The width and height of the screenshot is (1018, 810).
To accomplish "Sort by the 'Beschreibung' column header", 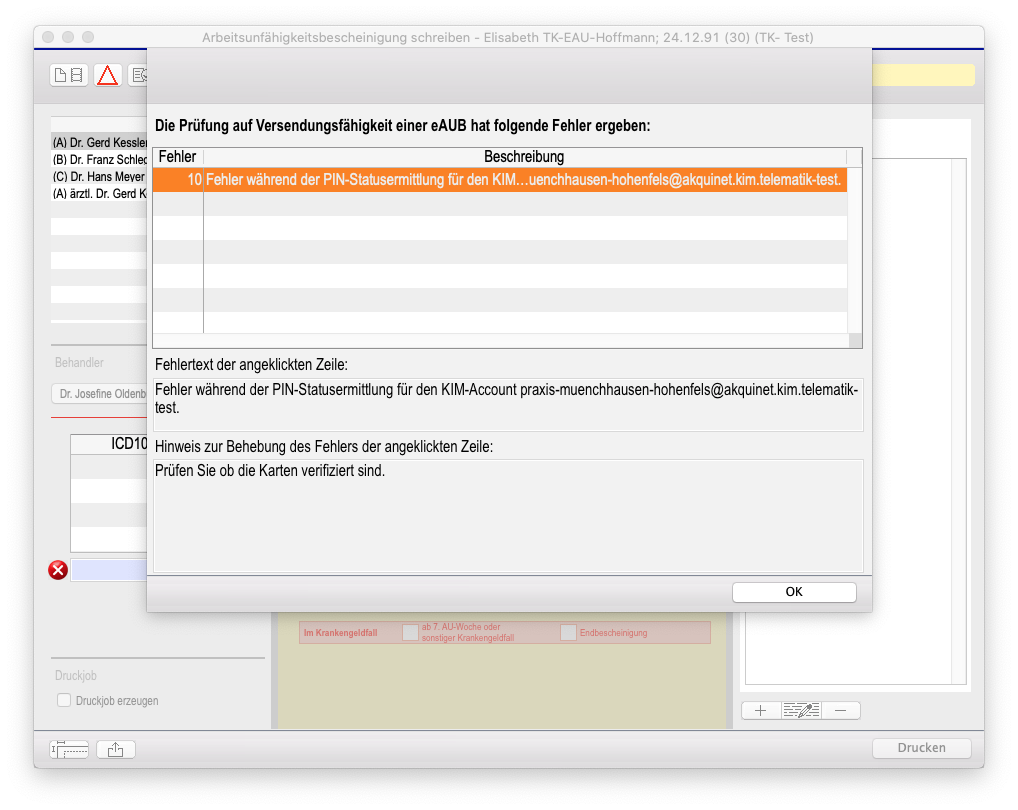I will click(524, 157).
